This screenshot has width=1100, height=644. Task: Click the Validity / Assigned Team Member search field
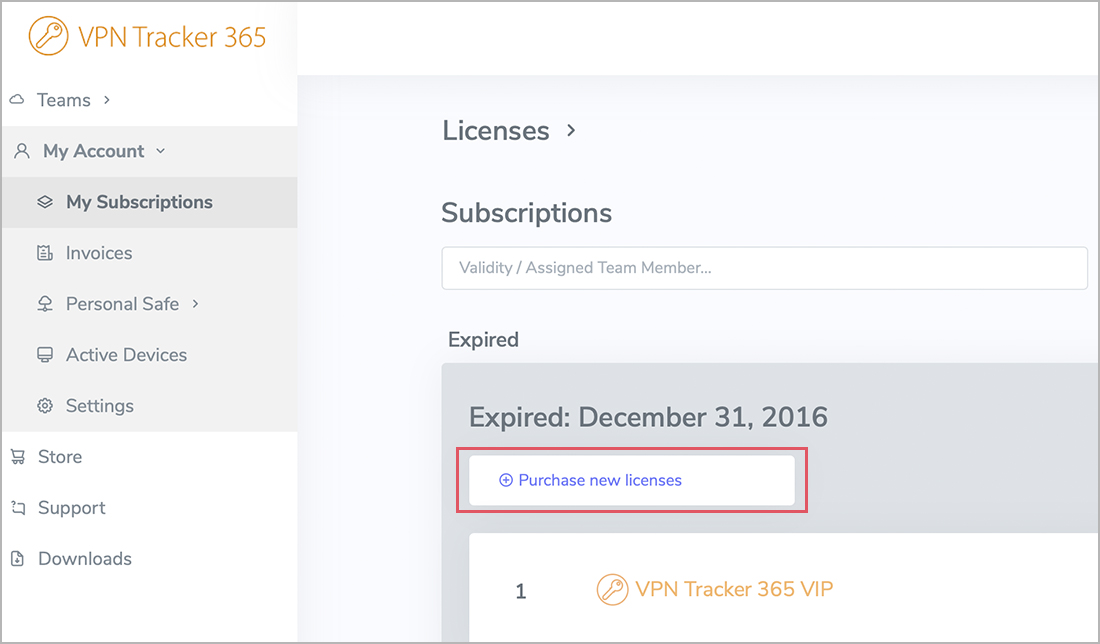764,268
